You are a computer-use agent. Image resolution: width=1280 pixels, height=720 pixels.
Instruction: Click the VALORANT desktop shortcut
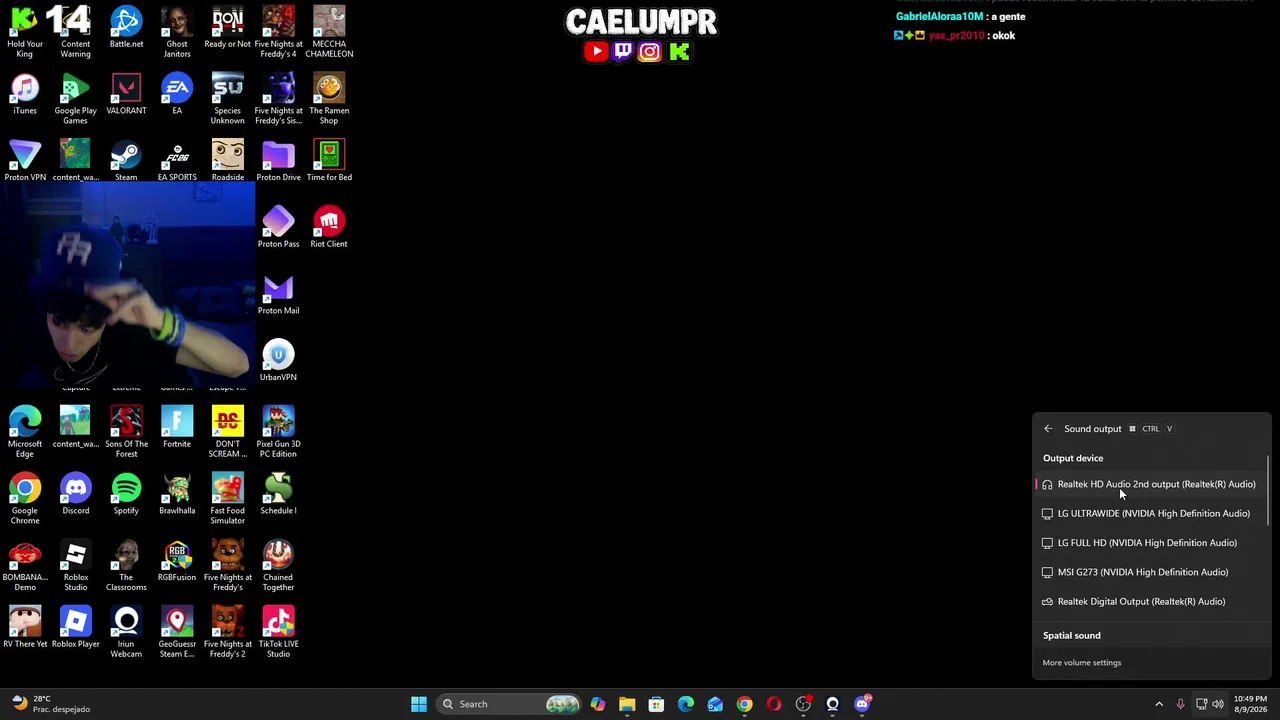(126, 94)
